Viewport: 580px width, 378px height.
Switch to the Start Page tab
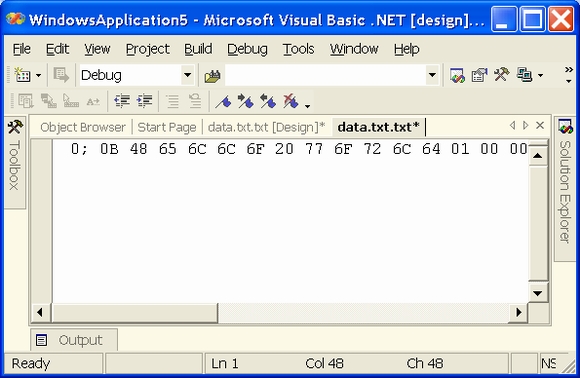point(167,127)
